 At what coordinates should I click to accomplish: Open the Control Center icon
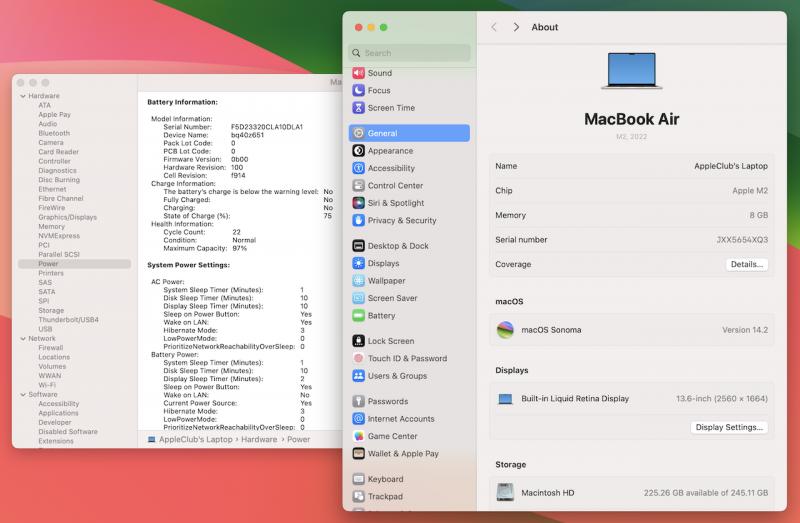tap(358, 185)
